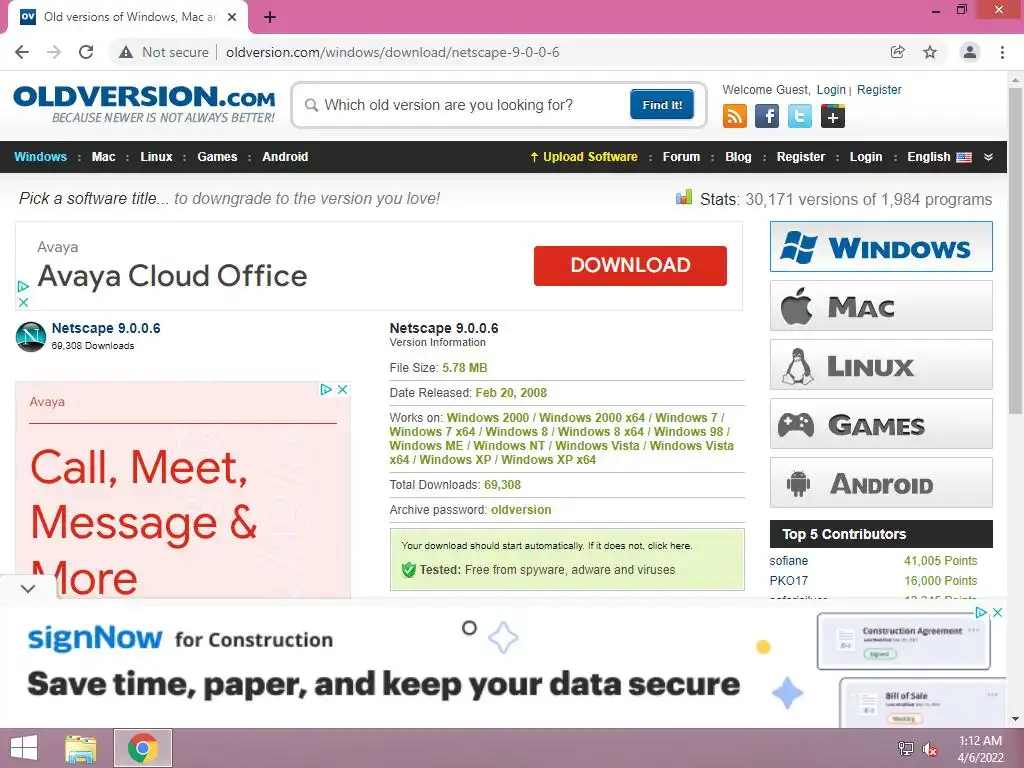Click Upload Software in nav bar
The width and height of the screenshot is (1024, 768).
coord(584,157)
